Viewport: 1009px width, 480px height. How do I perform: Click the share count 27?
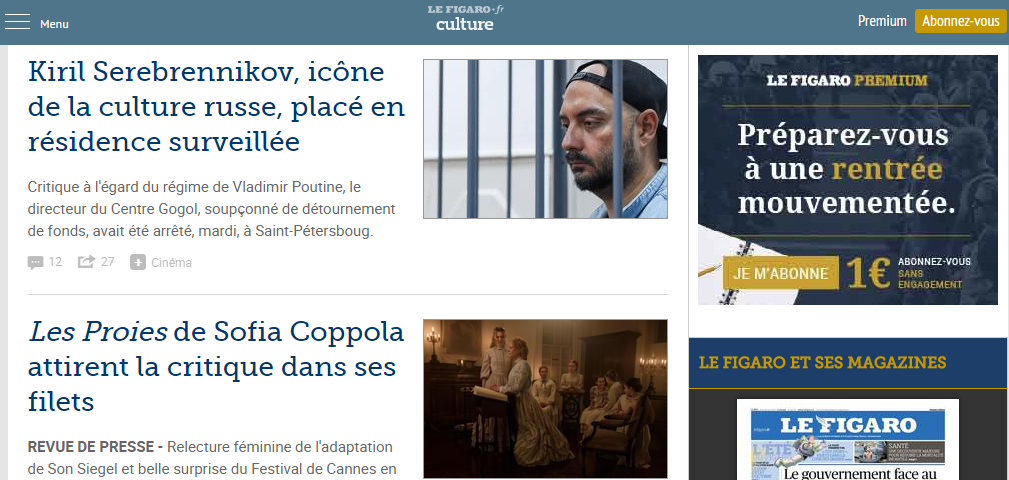[x=107, y=262]
